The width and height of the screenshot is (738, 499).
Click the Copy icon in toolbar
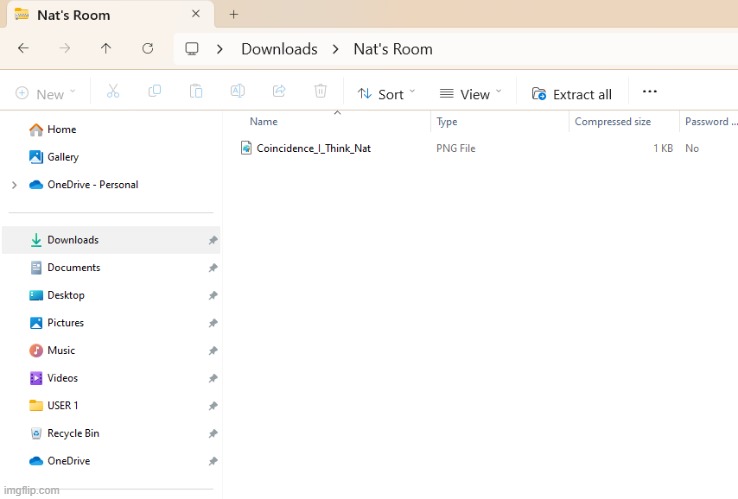(x=154, y=91)
